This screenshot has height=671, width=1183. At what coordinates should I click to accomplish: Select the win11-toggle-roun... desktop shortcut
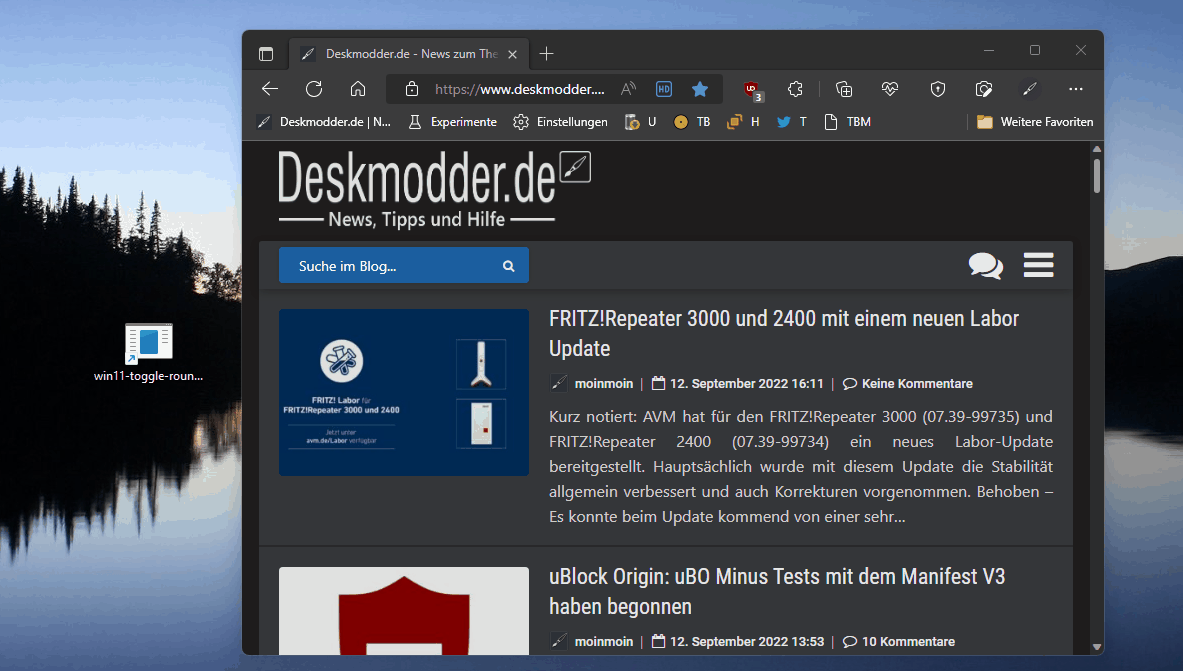(x=149, y=352)
